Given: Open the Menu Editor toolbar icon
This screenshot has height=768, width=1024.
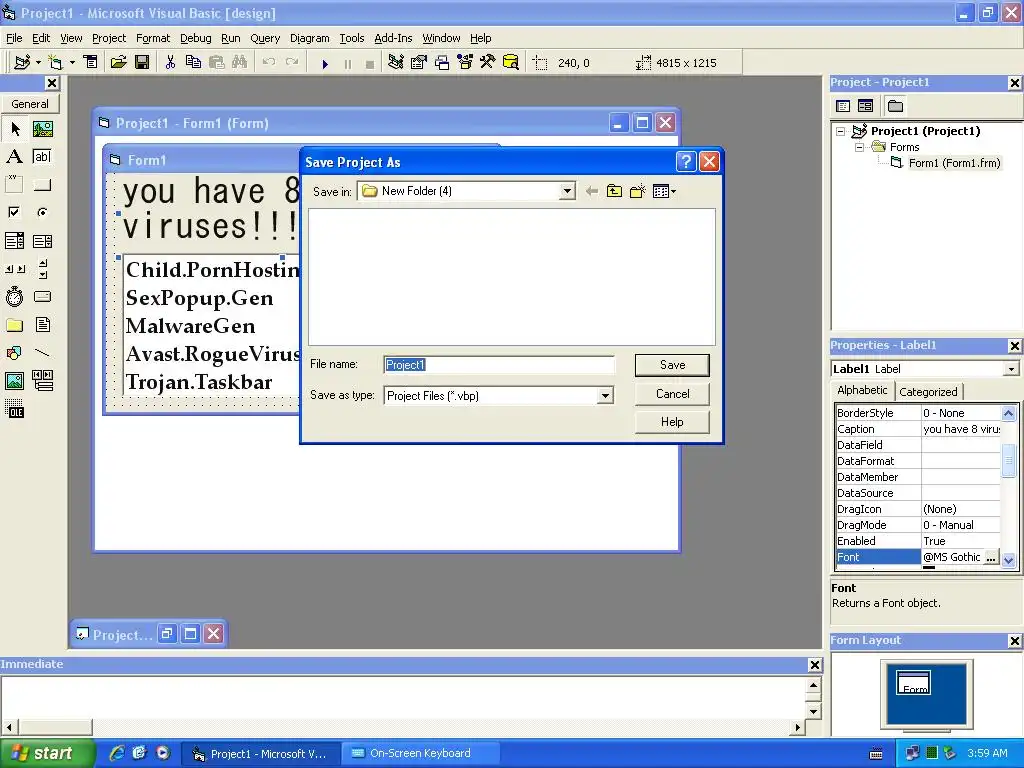Looking at the screenshot, I should point(90,63).
